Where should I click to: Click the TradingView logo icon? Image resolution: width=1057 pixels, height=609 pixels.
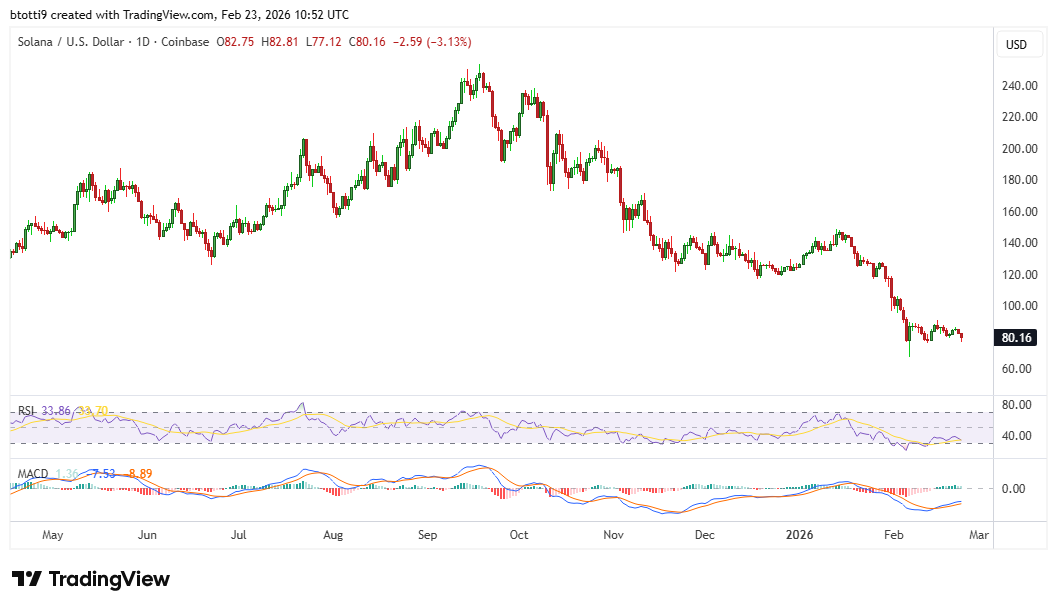pos(27,579)
